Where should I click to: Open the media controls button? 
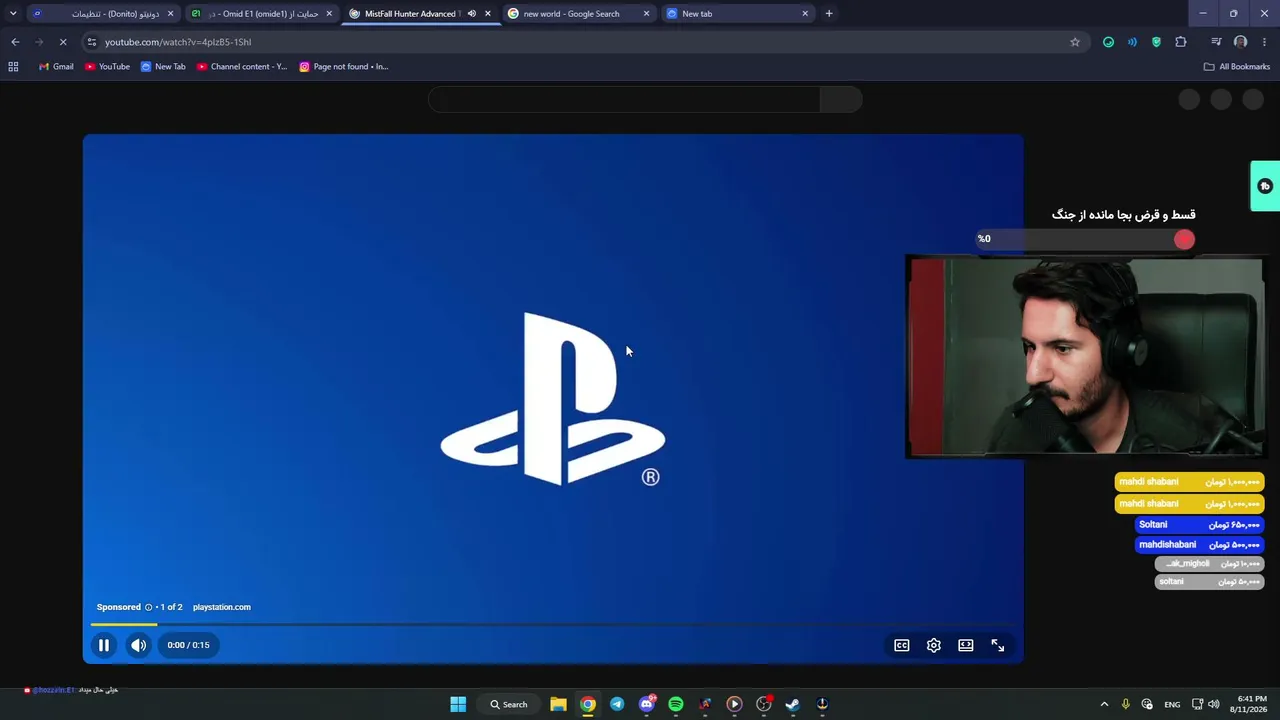tap(1216, 42)
